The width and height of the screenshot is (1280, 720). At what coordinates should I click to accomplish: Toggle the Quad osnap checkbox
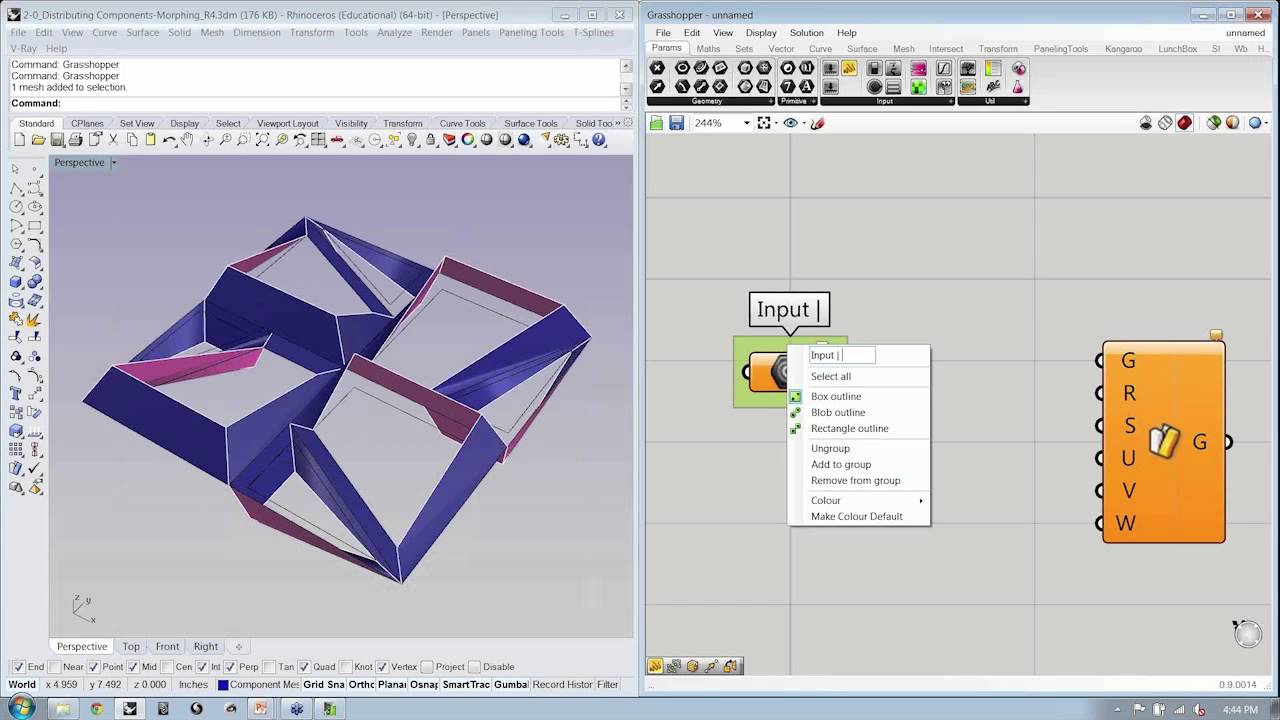click(x=304, y=667)
